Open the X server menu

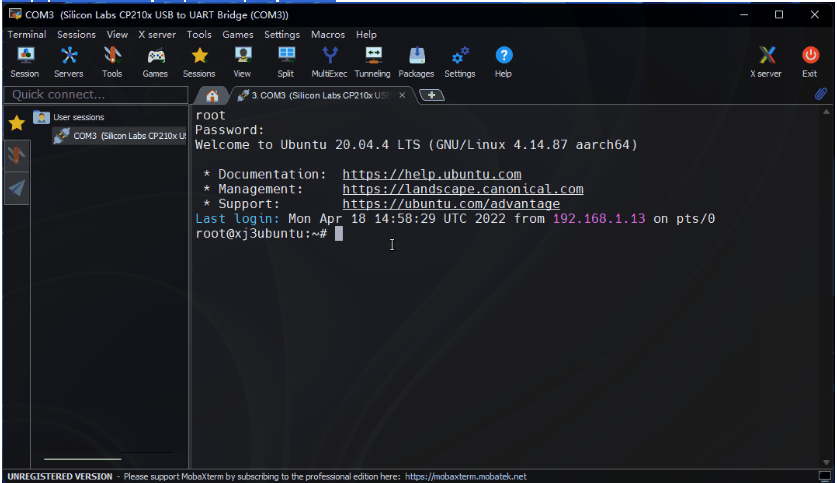click(157, 34)
